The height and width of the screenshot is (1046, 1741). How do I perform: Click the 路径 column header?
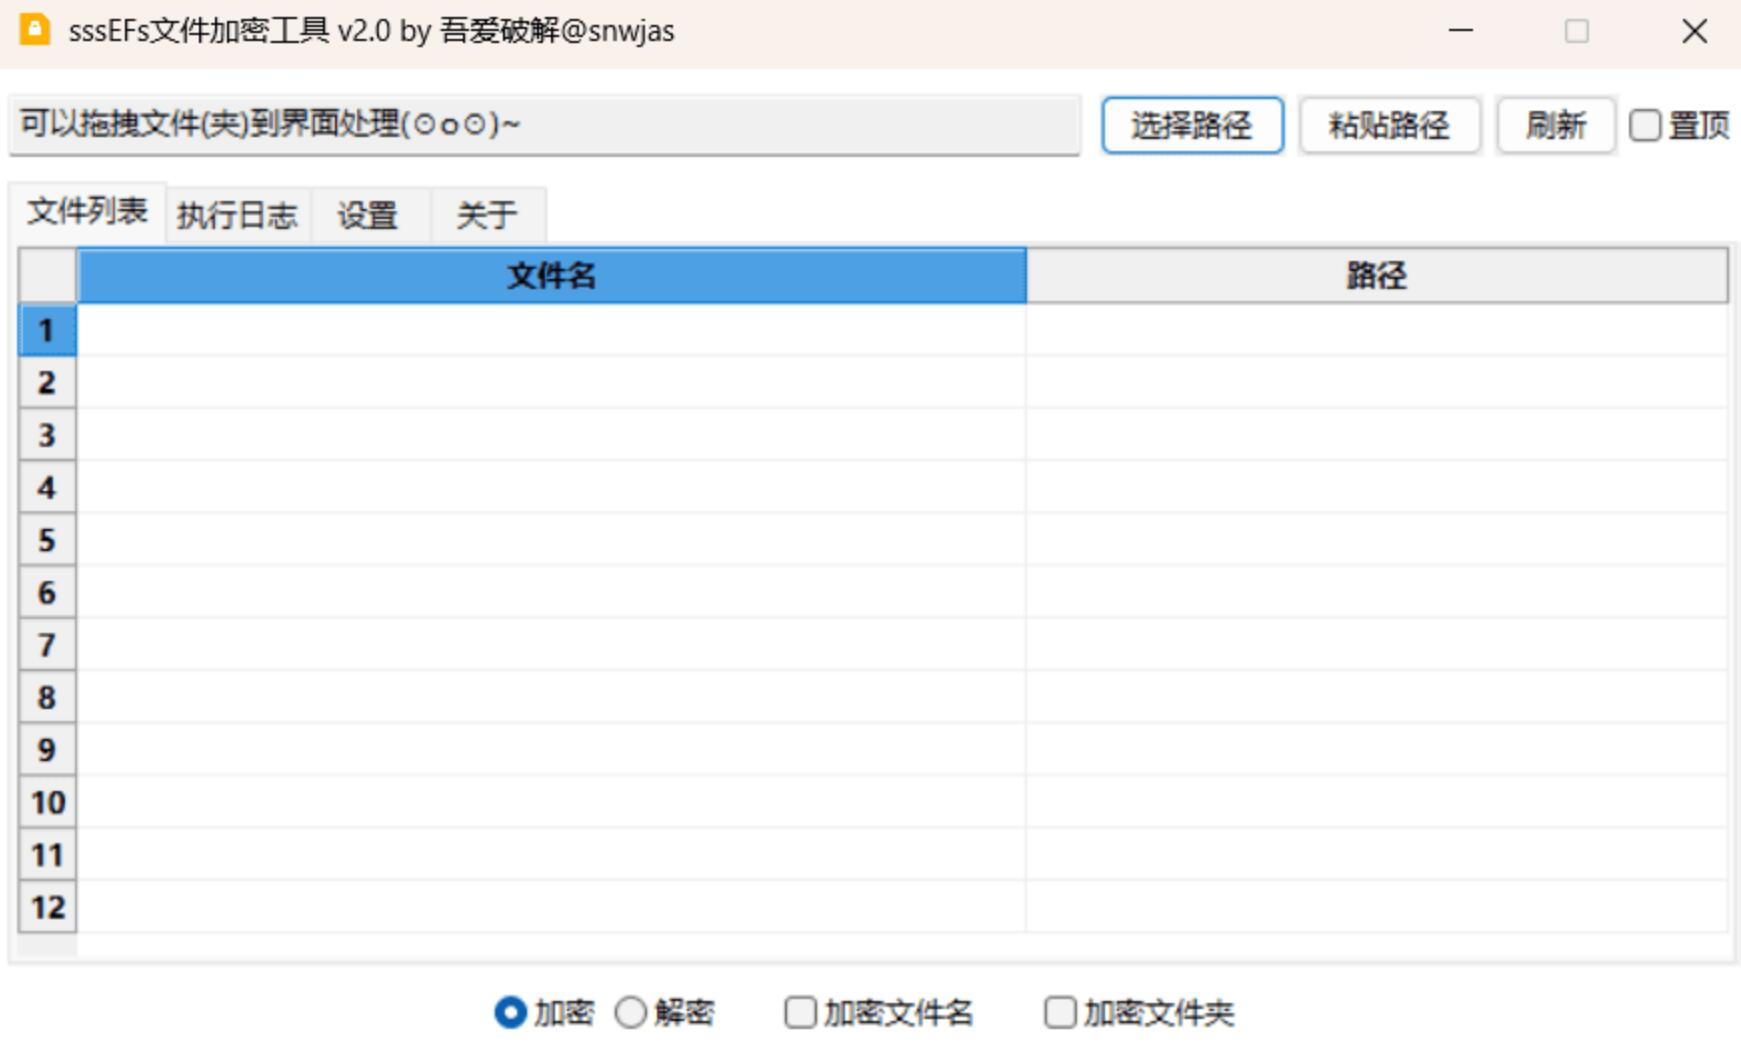click(1377, 275)
